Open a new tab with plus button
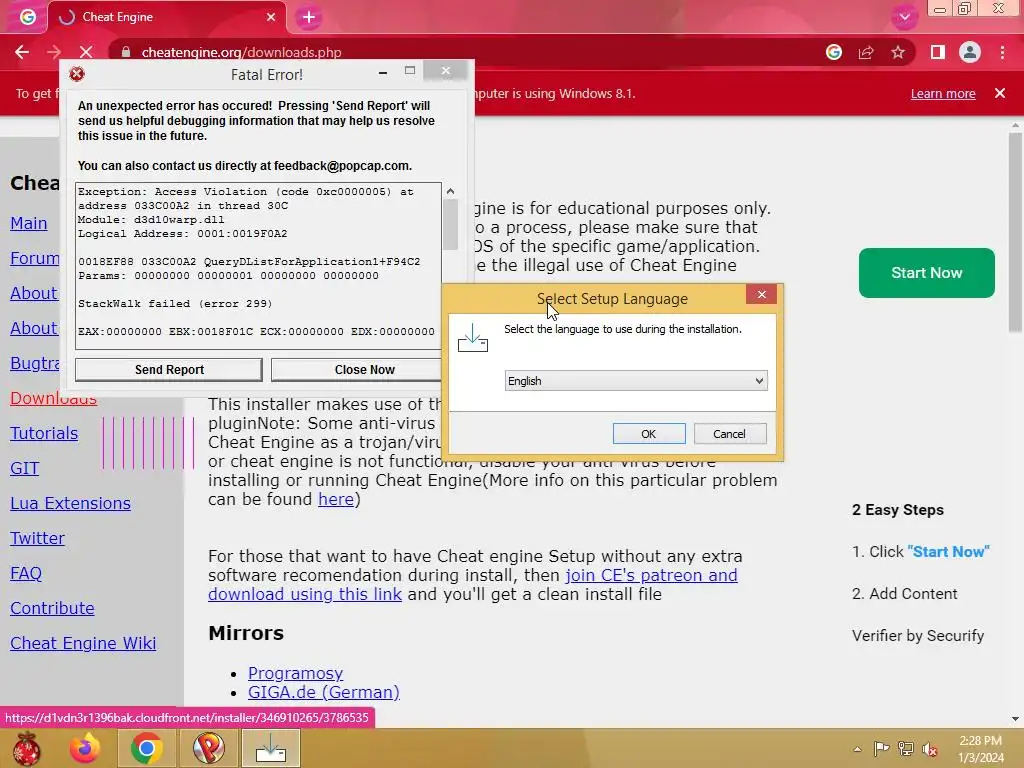 [x=309, y=17]
